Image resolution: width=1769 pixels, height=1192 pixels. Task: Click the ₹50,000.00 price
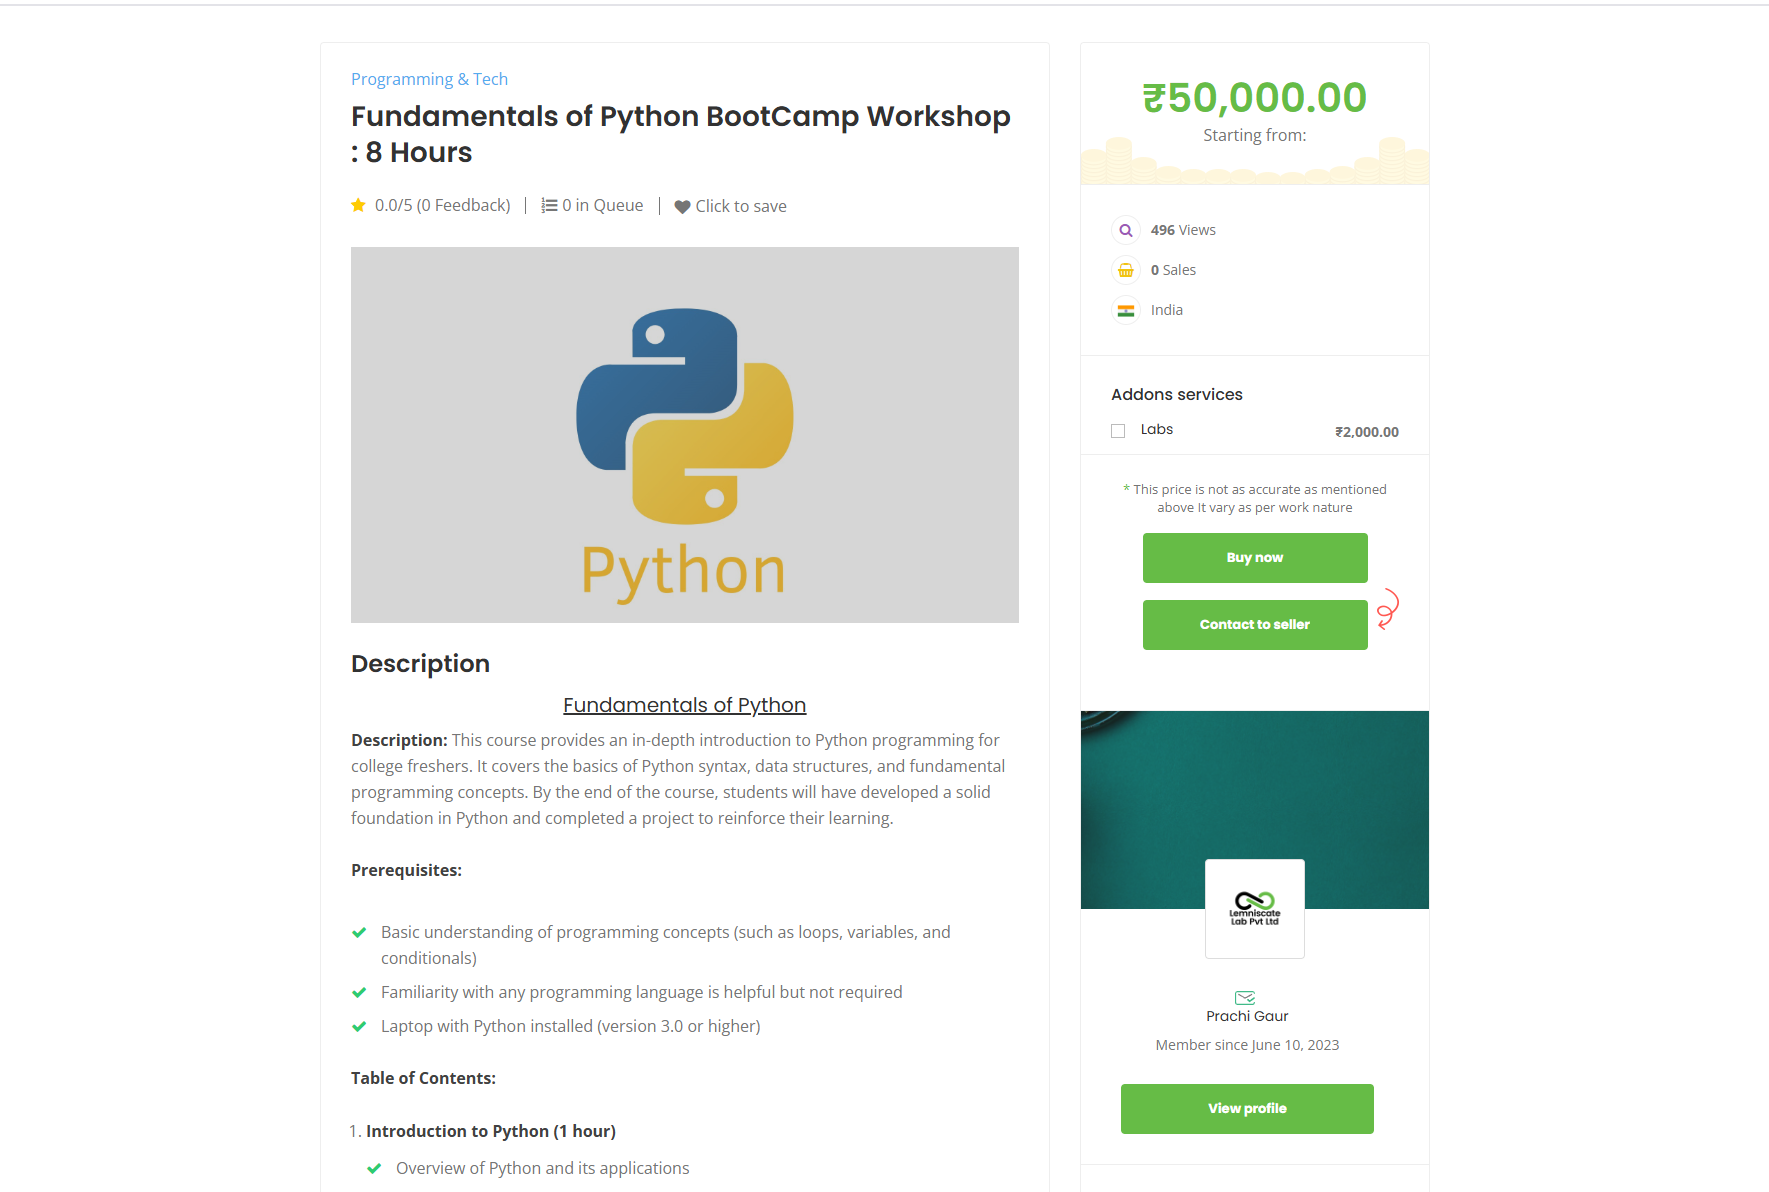coord(1255,98)
